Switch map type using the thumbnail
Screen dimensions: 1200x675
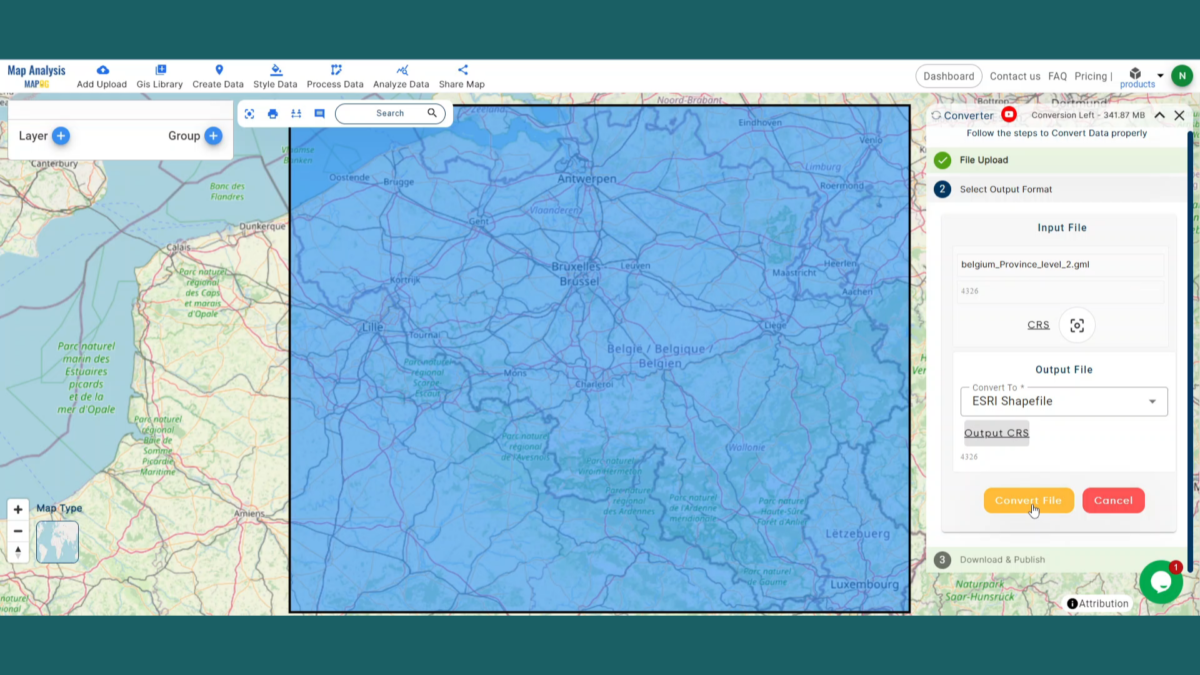(x=57, y=542)
